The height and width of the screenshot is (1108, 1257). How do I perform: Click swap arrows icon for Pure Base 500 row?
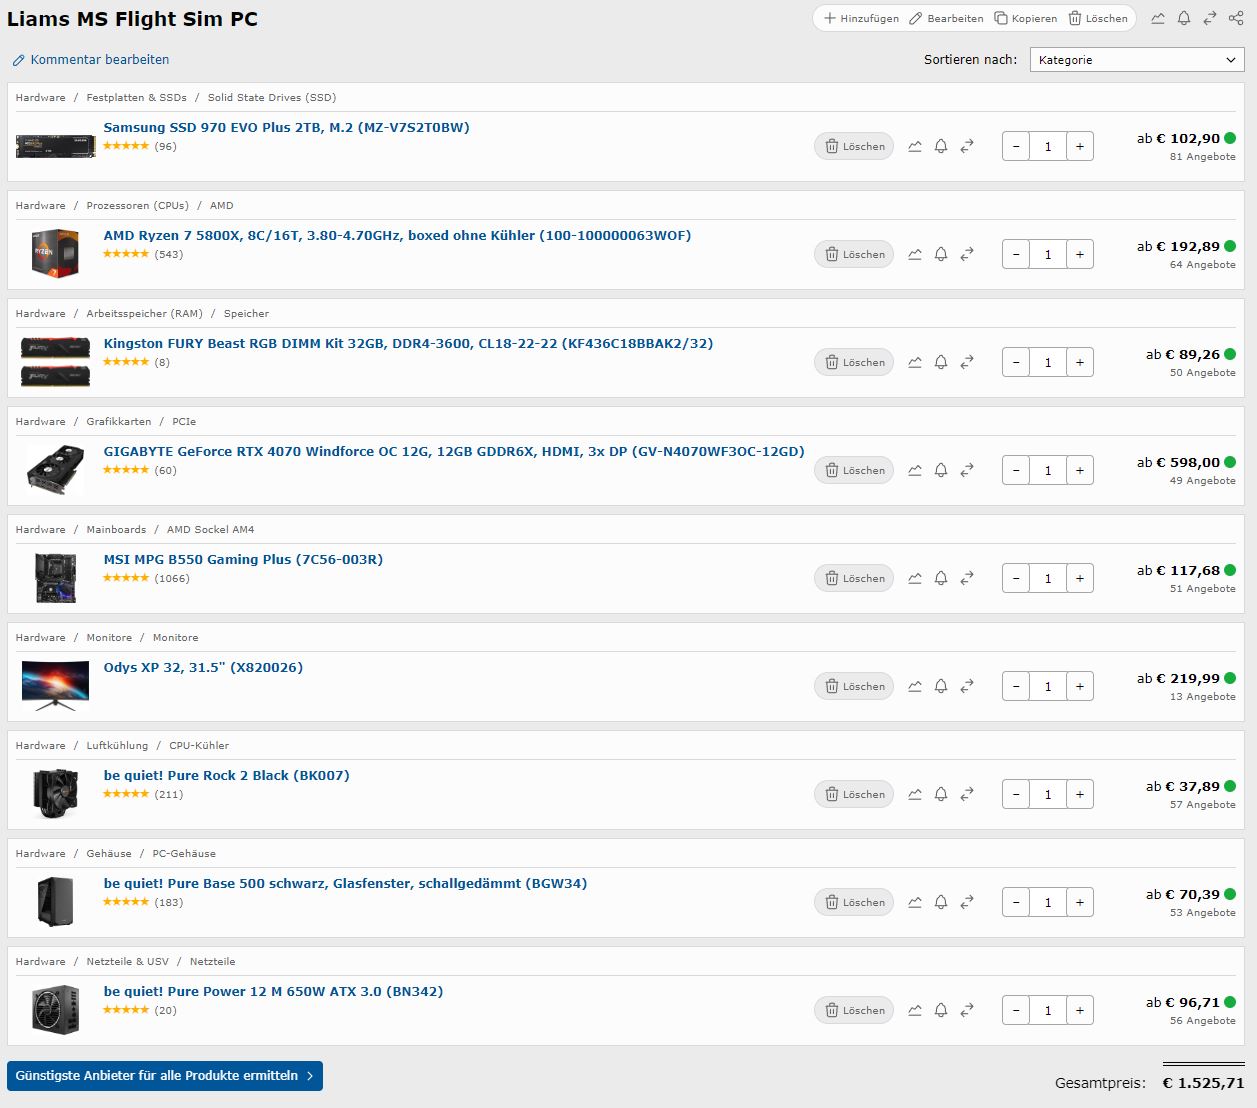967,902
